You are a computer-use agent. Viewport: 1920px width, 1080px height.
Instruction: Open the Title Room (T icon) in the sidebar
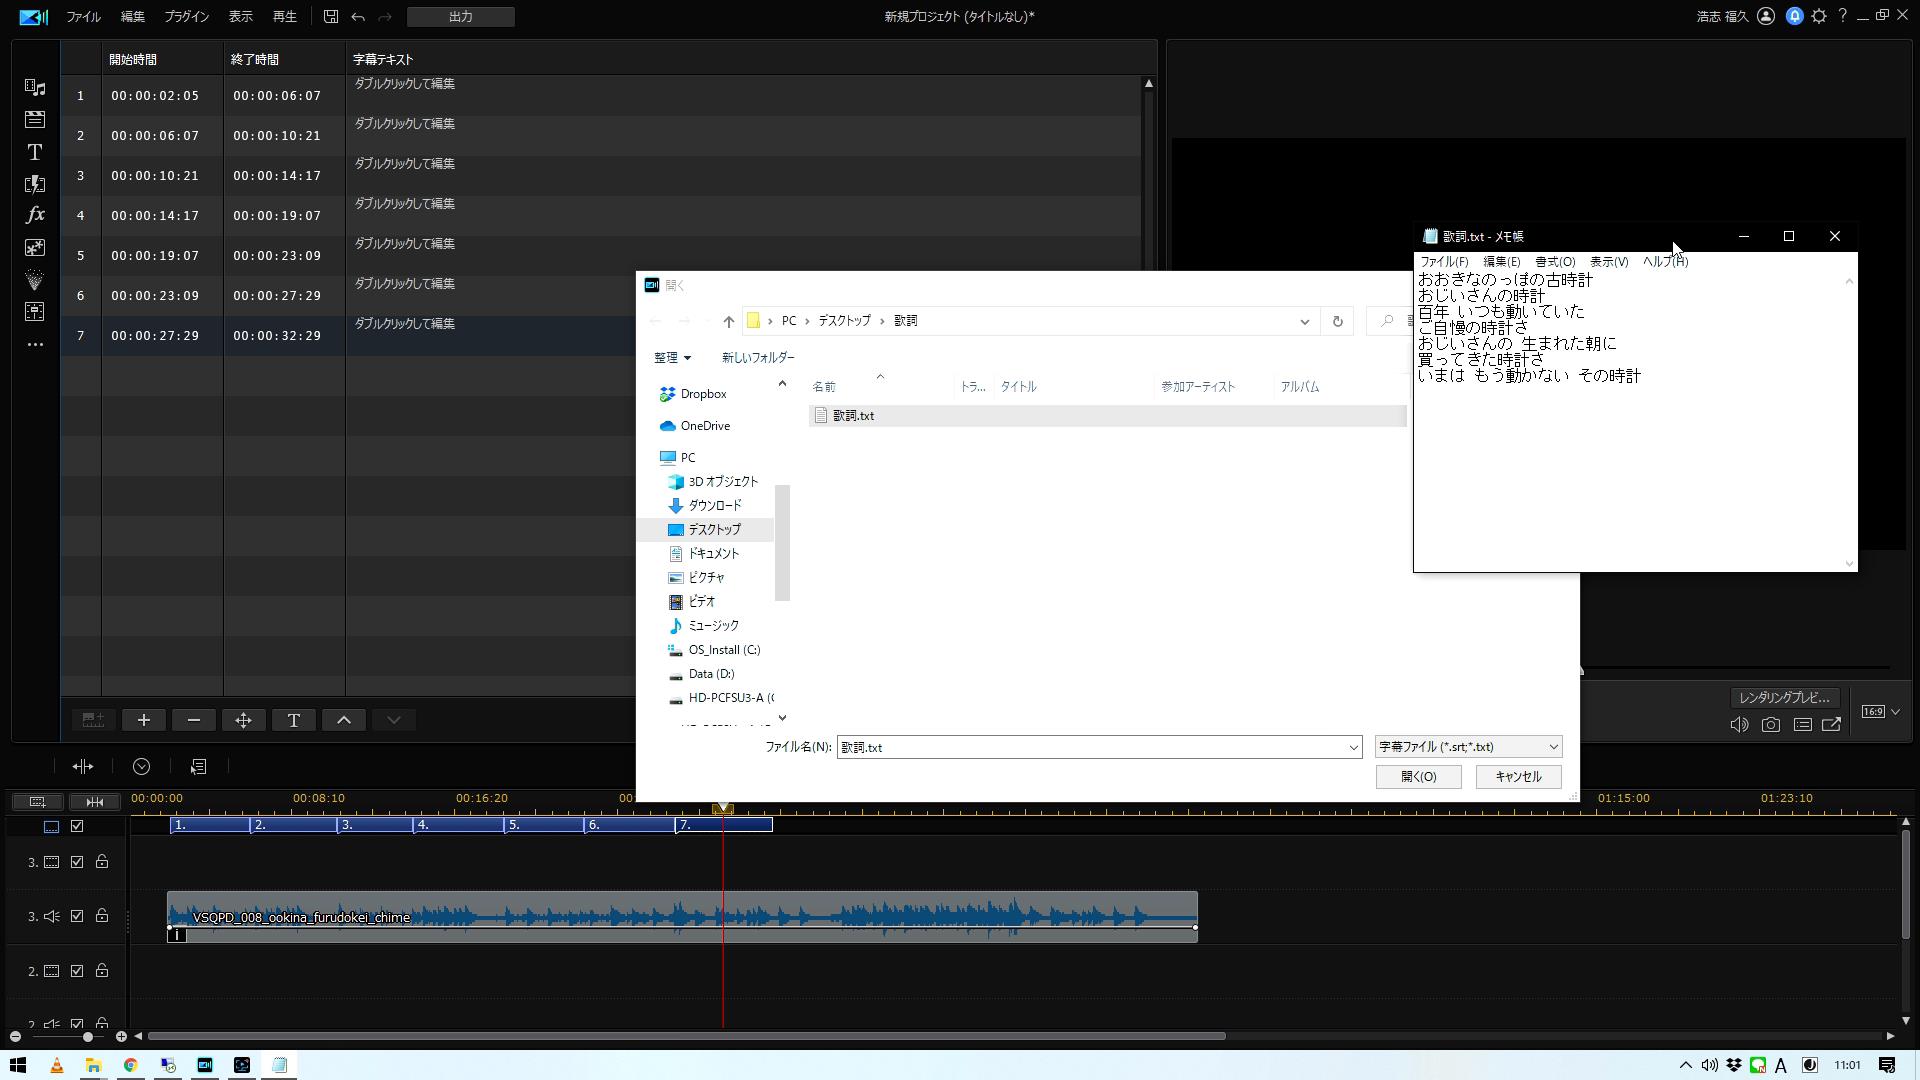tap(35, 152)
